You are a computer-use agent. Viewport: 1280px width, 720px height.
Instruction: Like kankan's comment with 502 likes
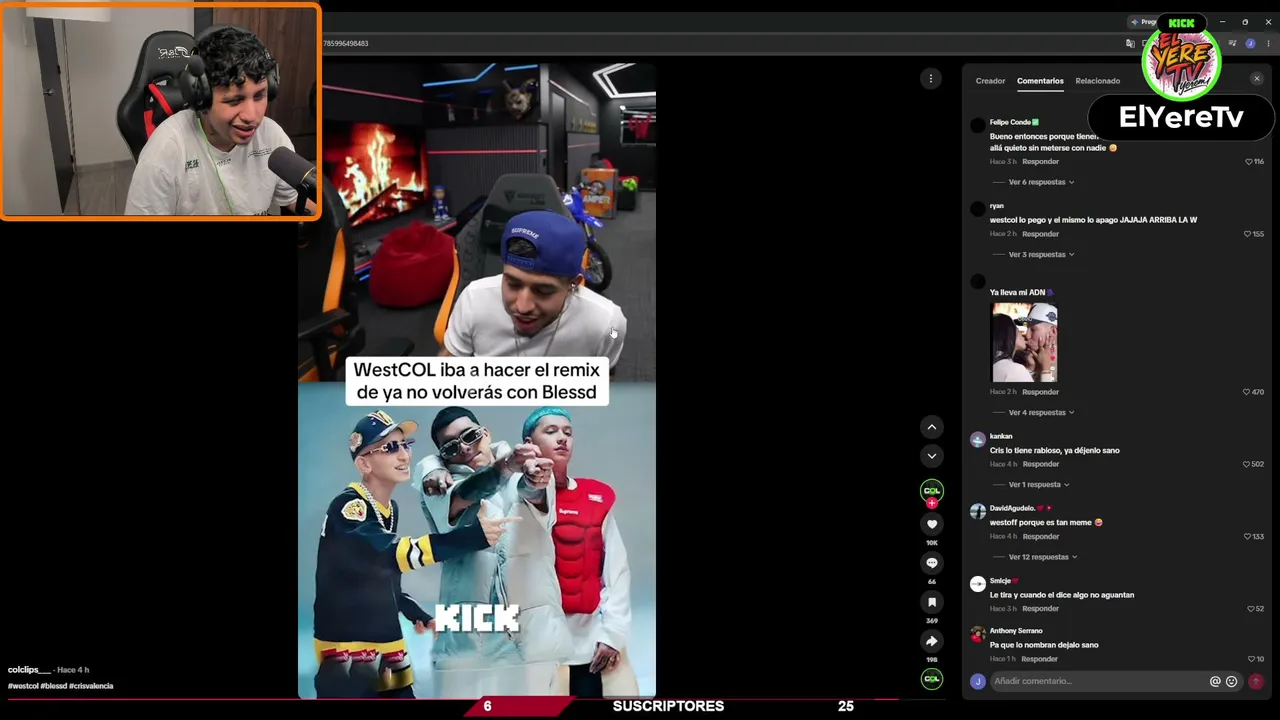[x=1248, y=464]
